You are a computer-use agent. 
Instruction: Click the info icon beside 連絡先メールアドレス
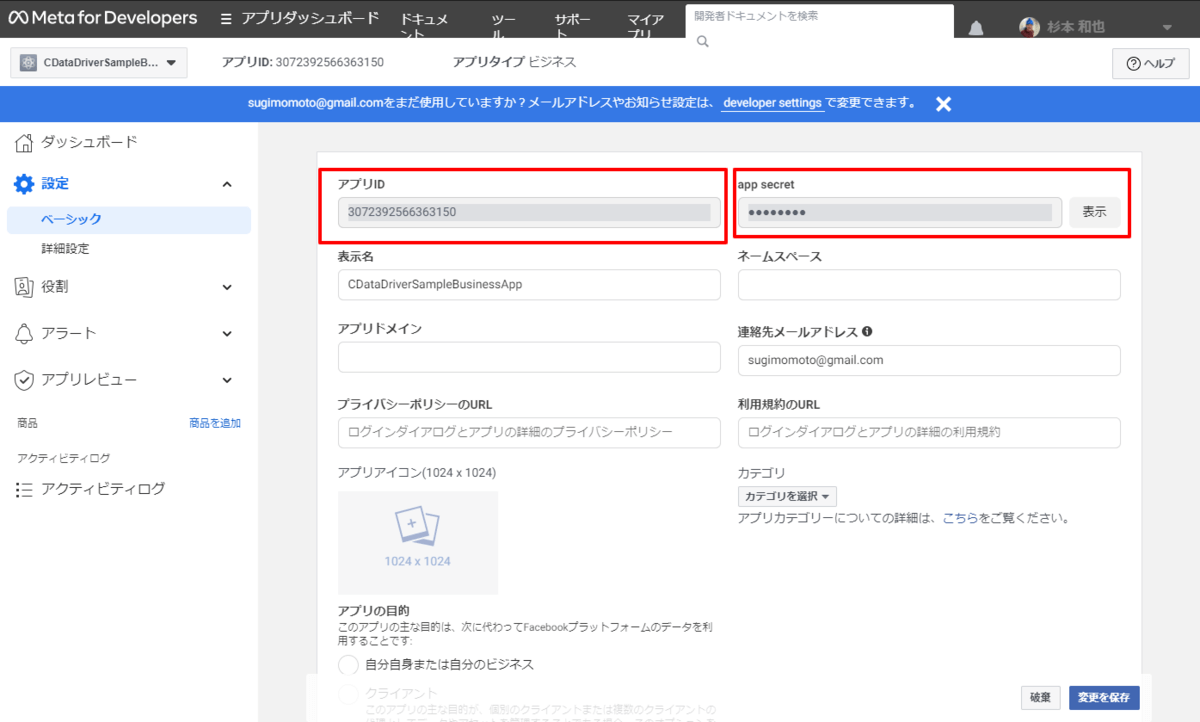(867, 331)
